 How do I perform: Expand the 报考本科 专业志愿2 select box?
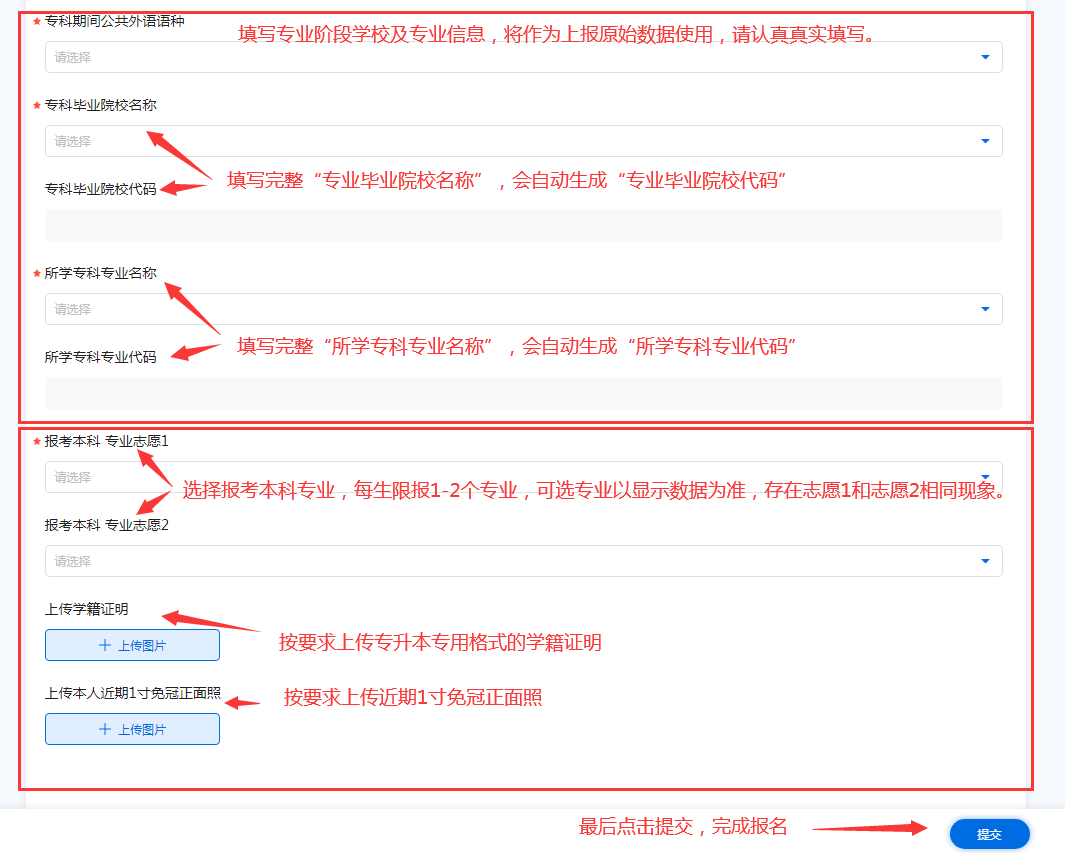coord(500,561)
